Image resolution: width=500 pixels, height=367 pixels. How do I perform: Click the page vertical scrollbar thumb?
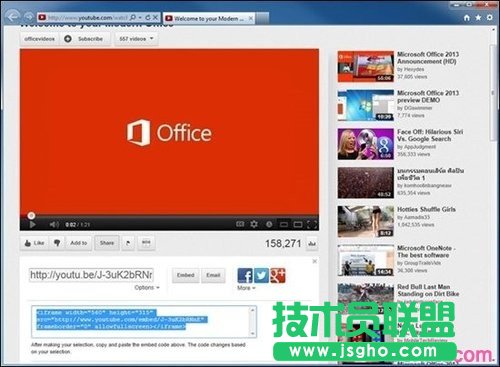pos(493,93)
